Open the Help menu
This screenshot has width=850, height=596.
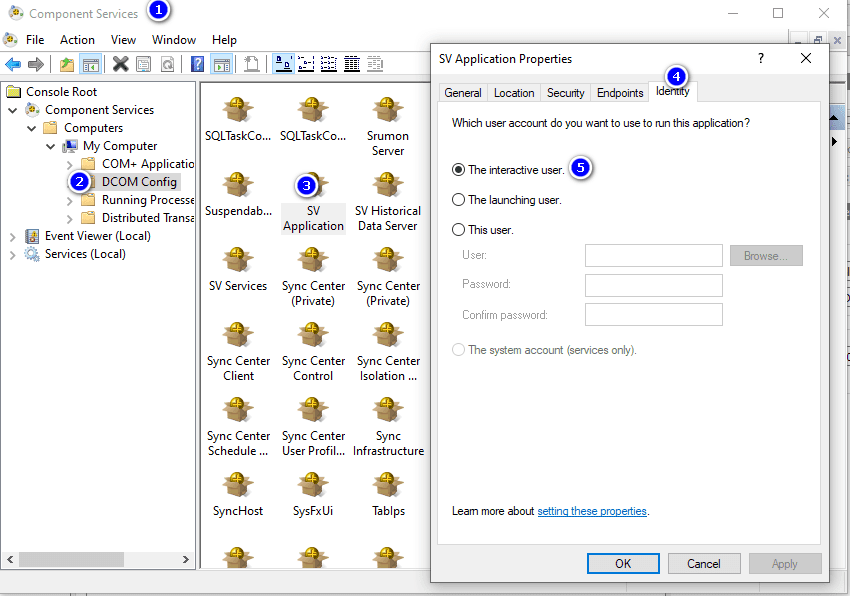pyautogui.click(x=224, y=40)
